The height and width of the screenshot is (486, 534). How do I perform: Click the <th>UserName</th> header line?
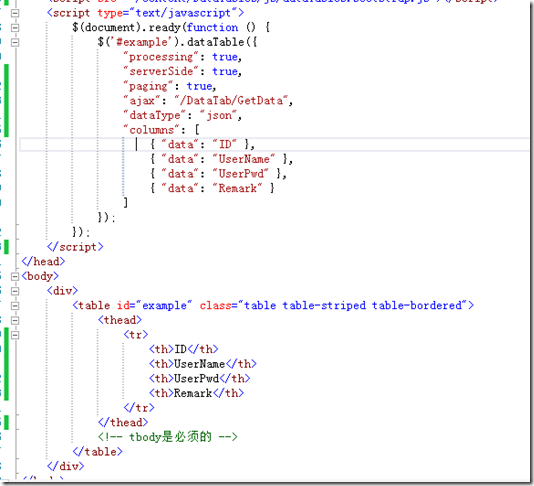point(203,364)
